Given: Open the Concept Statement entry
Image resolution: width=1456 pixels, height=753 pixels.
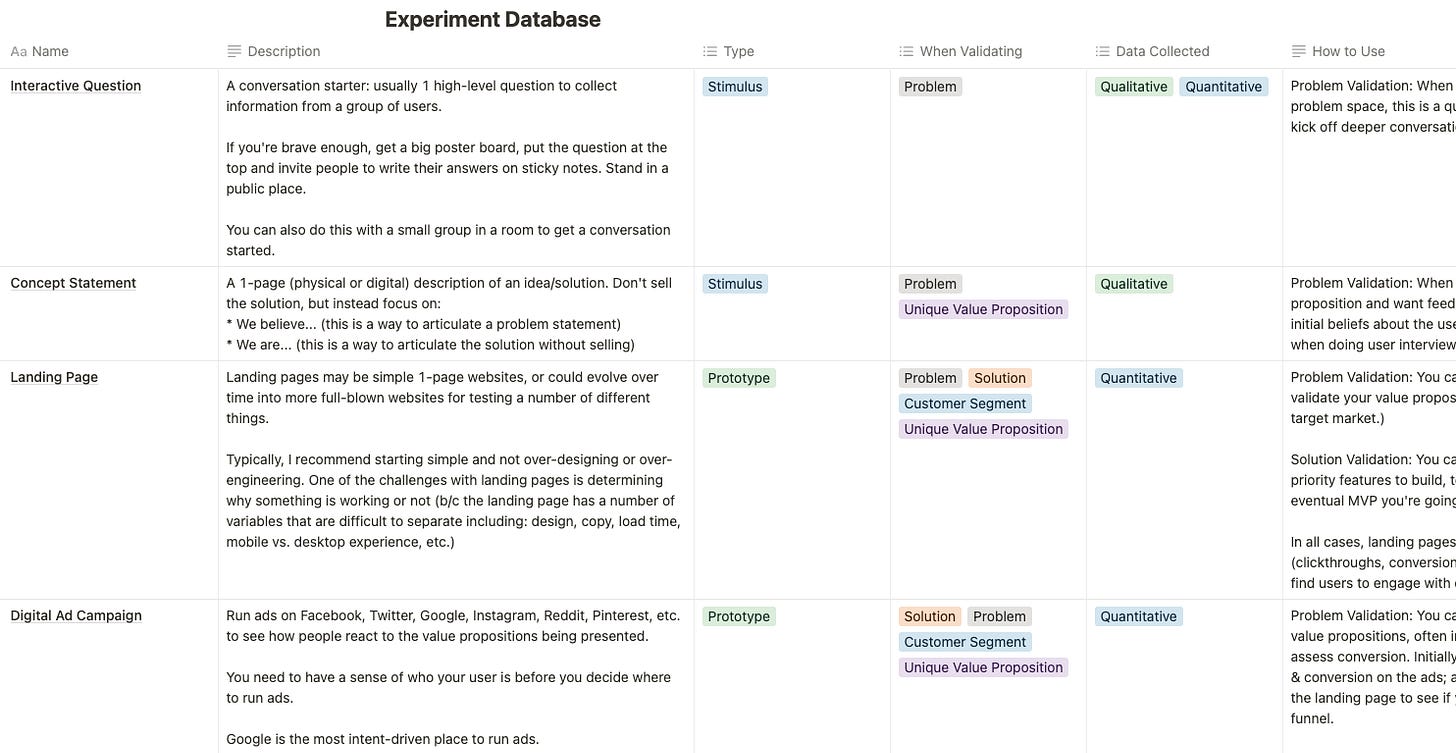Looking at the screenshot, I should [73, 283].
